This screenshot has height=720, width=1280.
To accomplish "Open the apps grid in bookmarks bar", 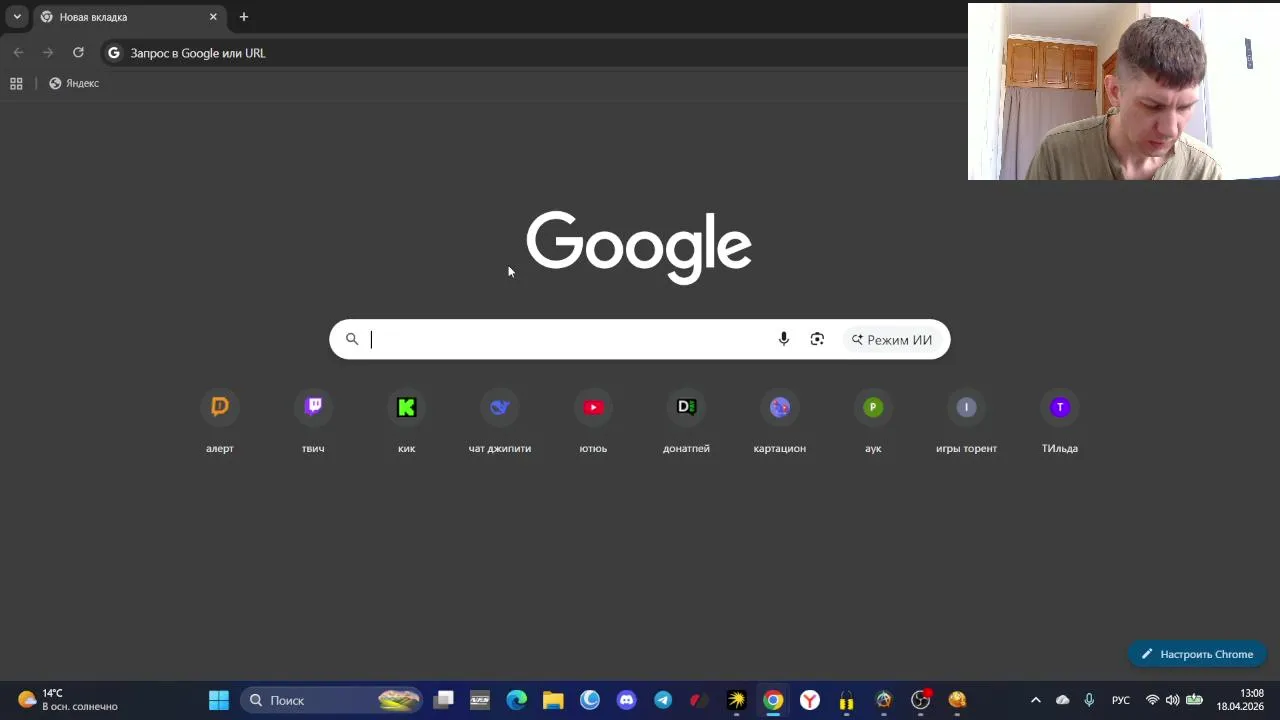I will click(x=16, y=83).
